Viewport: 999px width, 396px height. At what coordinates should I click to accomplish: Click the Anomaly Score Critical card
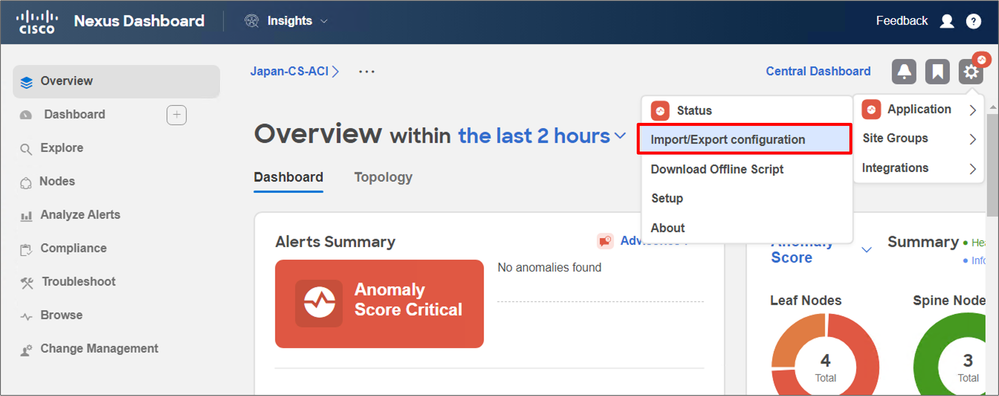pyautogui.click(x=379, y=304)
